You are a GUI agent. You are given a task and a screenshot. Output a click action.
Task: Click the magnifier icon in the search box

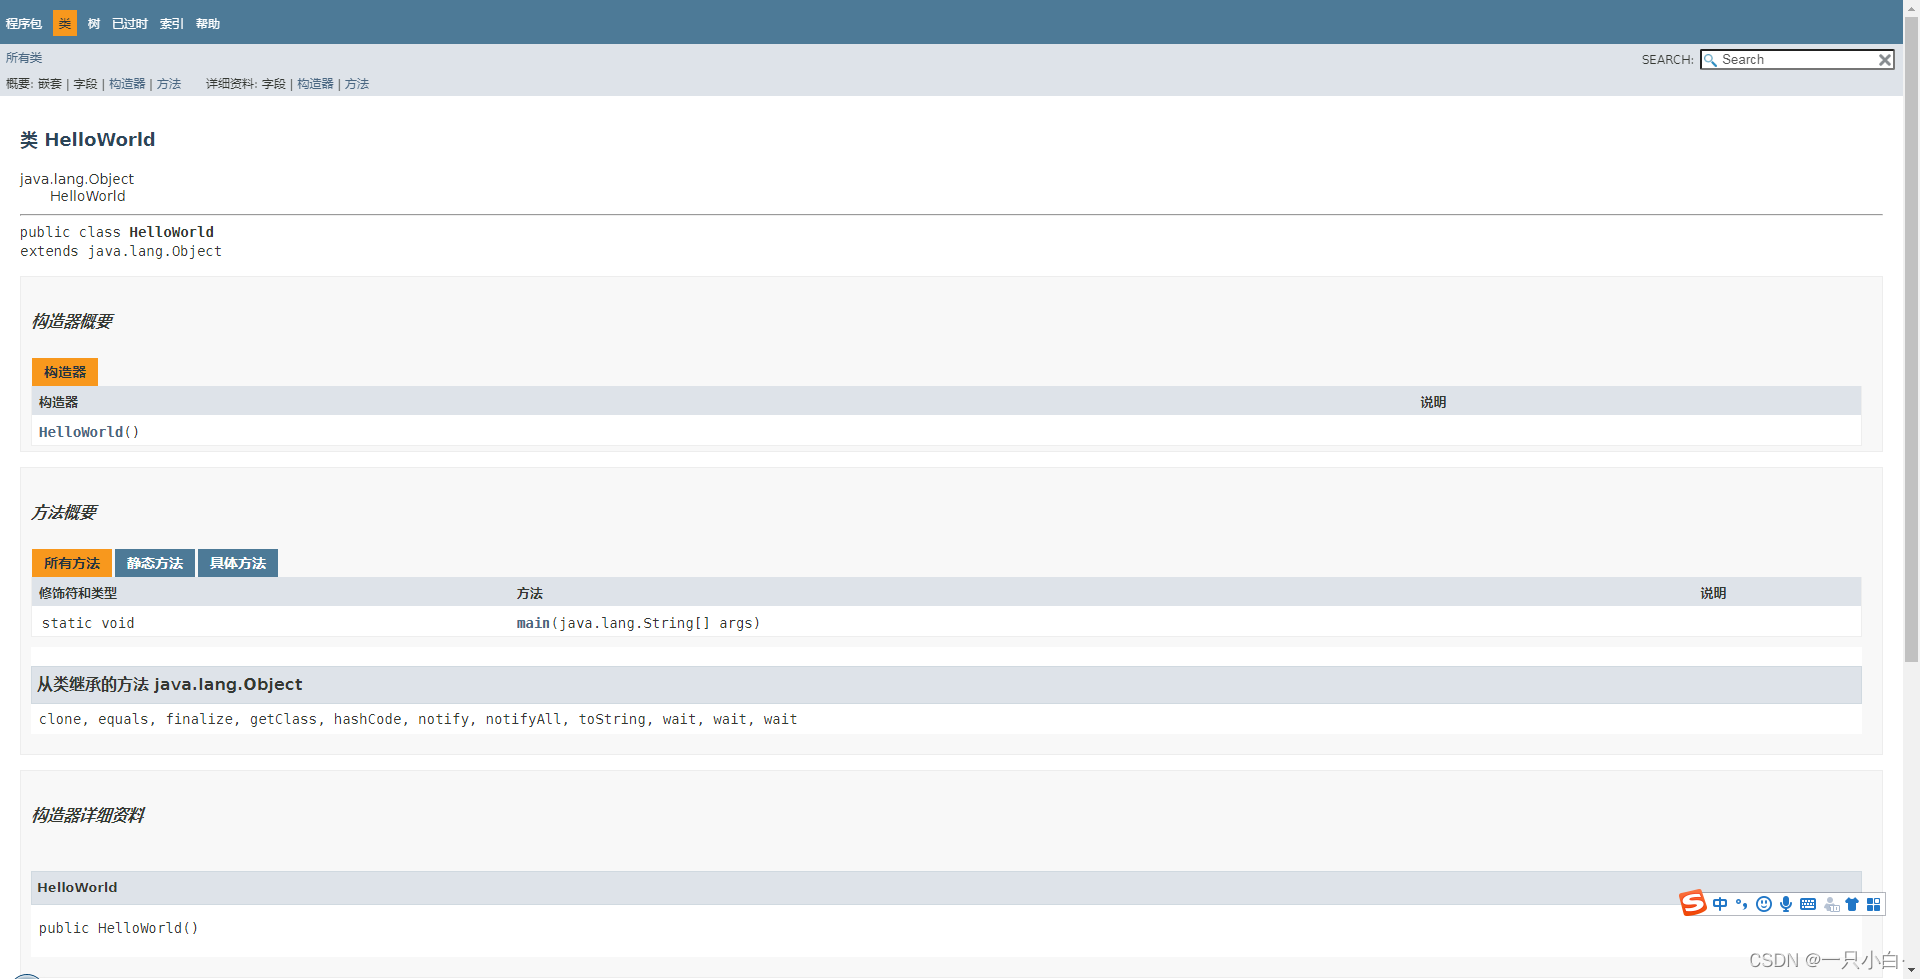1710,60
